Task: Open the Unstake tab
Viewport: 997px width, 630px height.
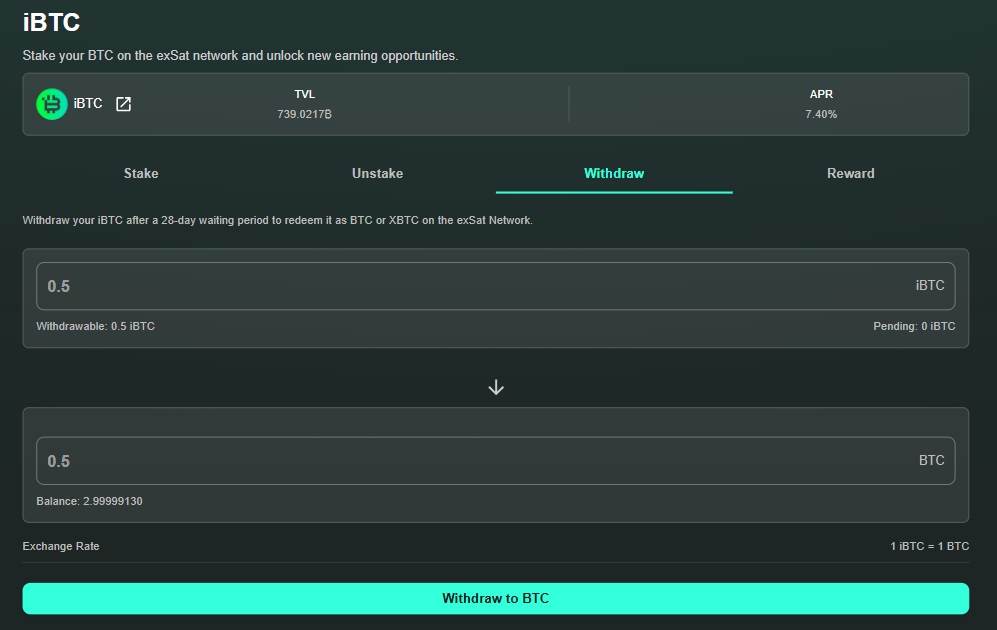Action: pyautogui.click(x=377, y=173)
